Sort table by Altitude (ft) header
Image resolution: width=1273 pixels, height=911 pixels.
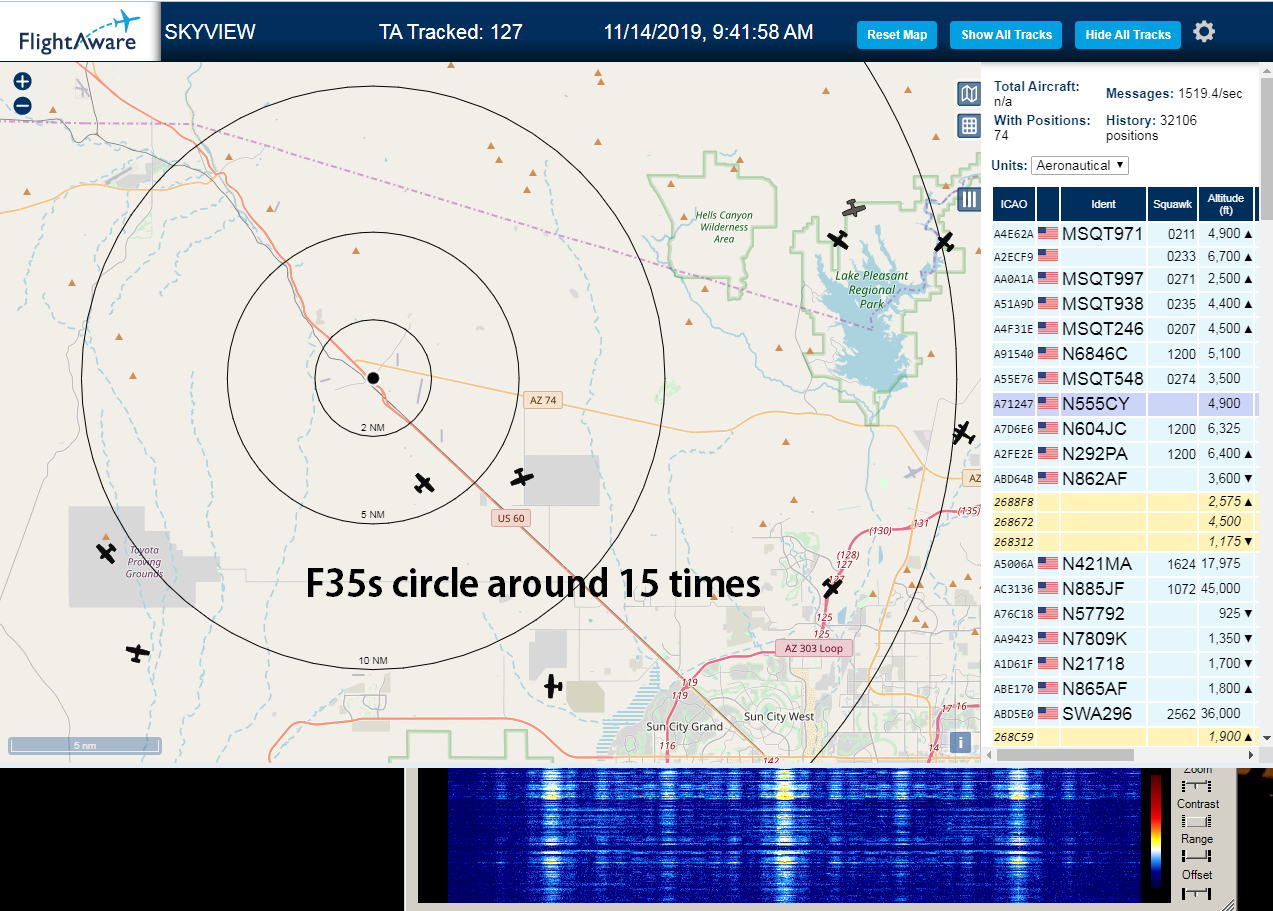(x=1225, y=204)
